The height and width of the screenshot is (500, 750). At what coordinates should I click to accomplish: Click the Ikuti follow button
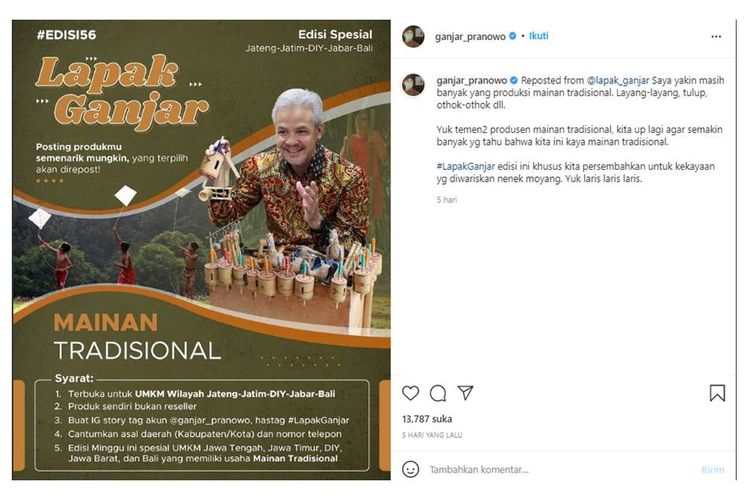[539, 36]
